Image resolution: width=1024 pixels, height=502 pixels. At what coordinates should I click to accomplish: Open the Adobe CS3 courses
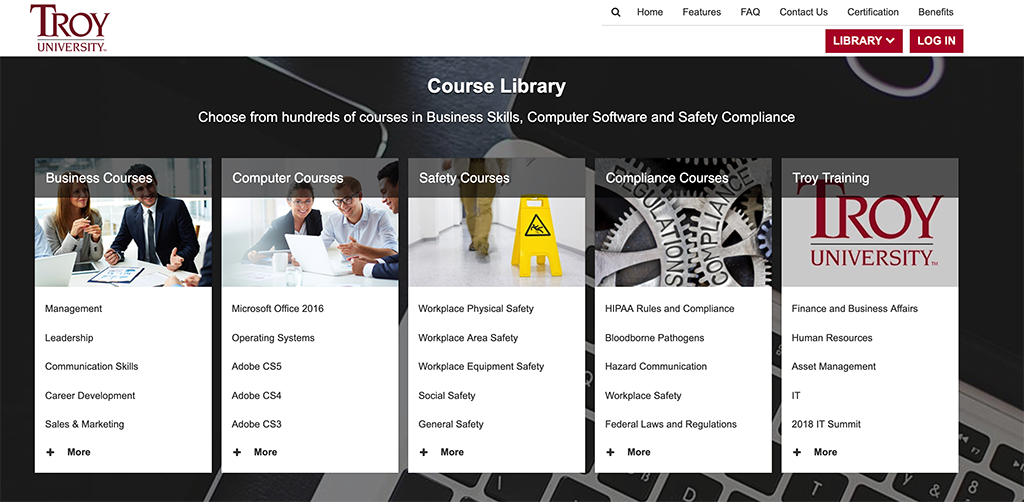[257, 424]
